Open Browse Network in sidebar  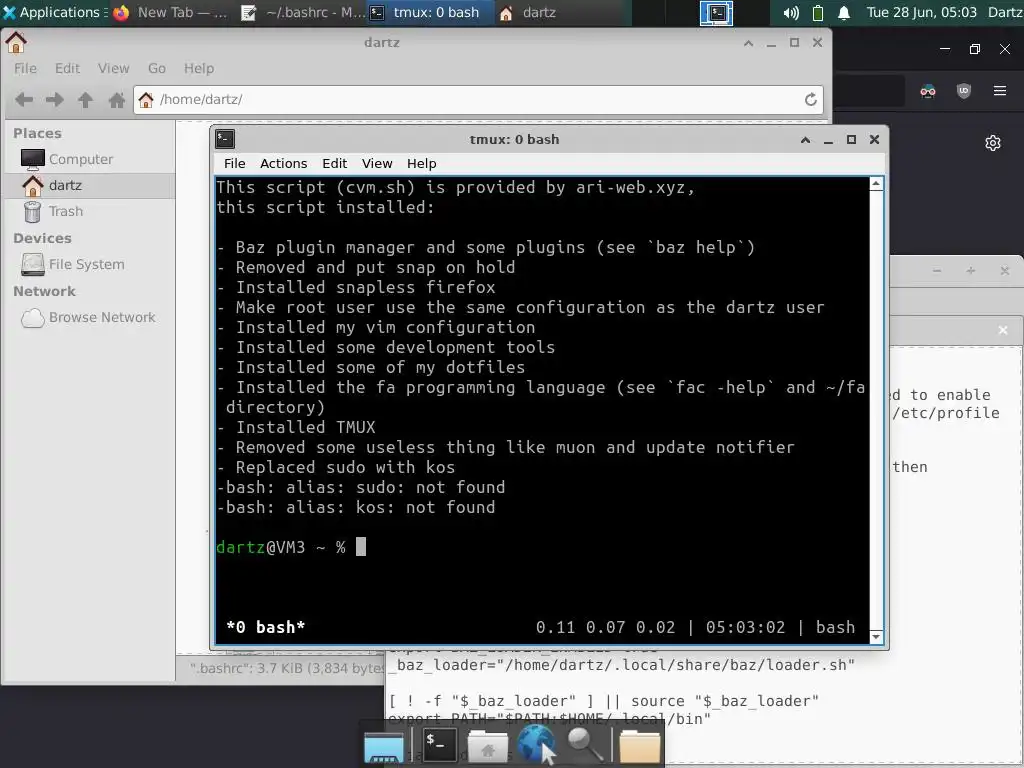click(x=89, y=317)
